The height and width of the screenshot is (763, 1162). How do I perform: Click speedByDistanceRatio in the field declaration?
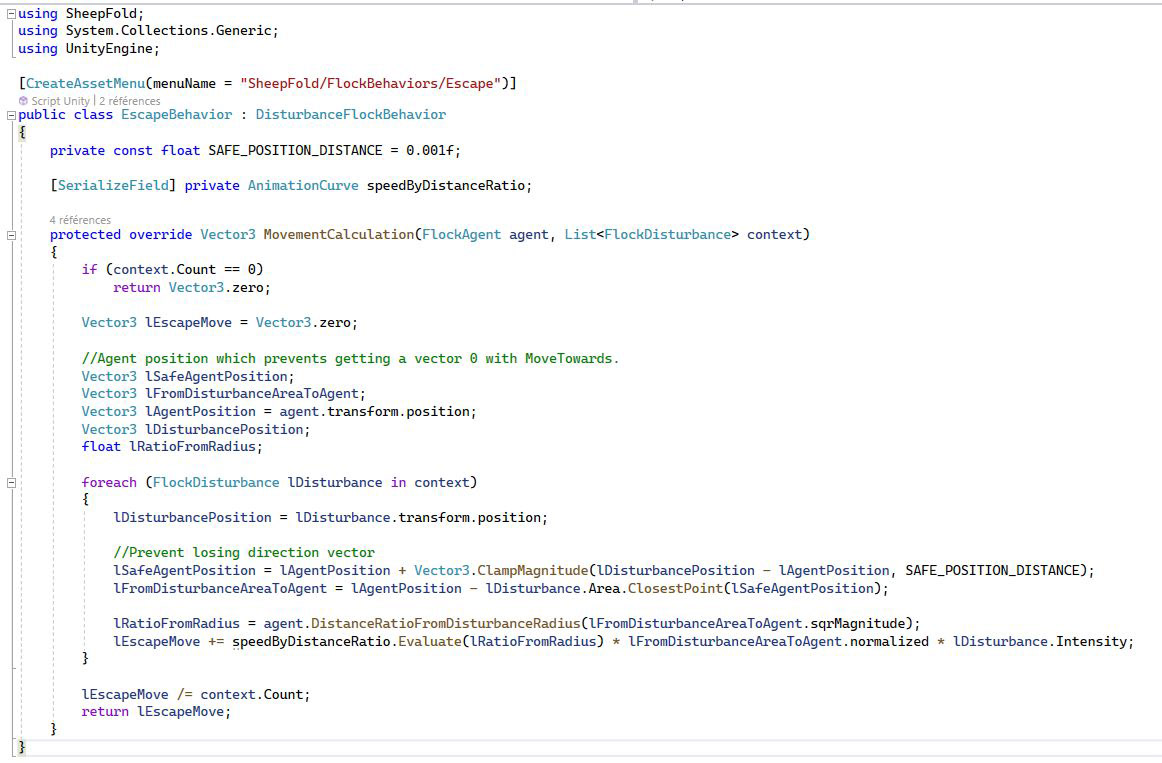pos(445,185)
